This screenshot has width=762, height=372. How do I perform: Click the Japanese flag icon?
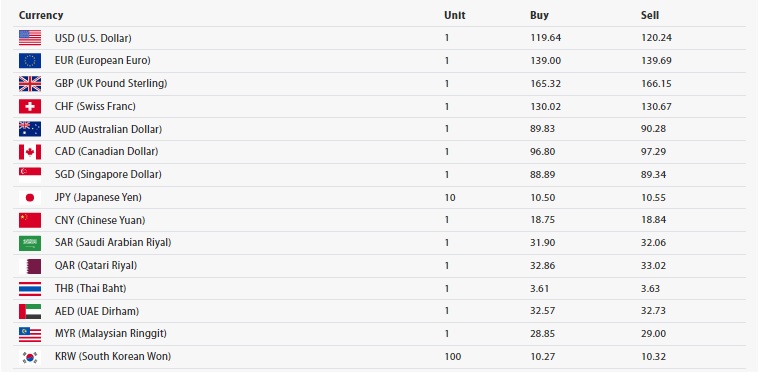coord(30,197)
